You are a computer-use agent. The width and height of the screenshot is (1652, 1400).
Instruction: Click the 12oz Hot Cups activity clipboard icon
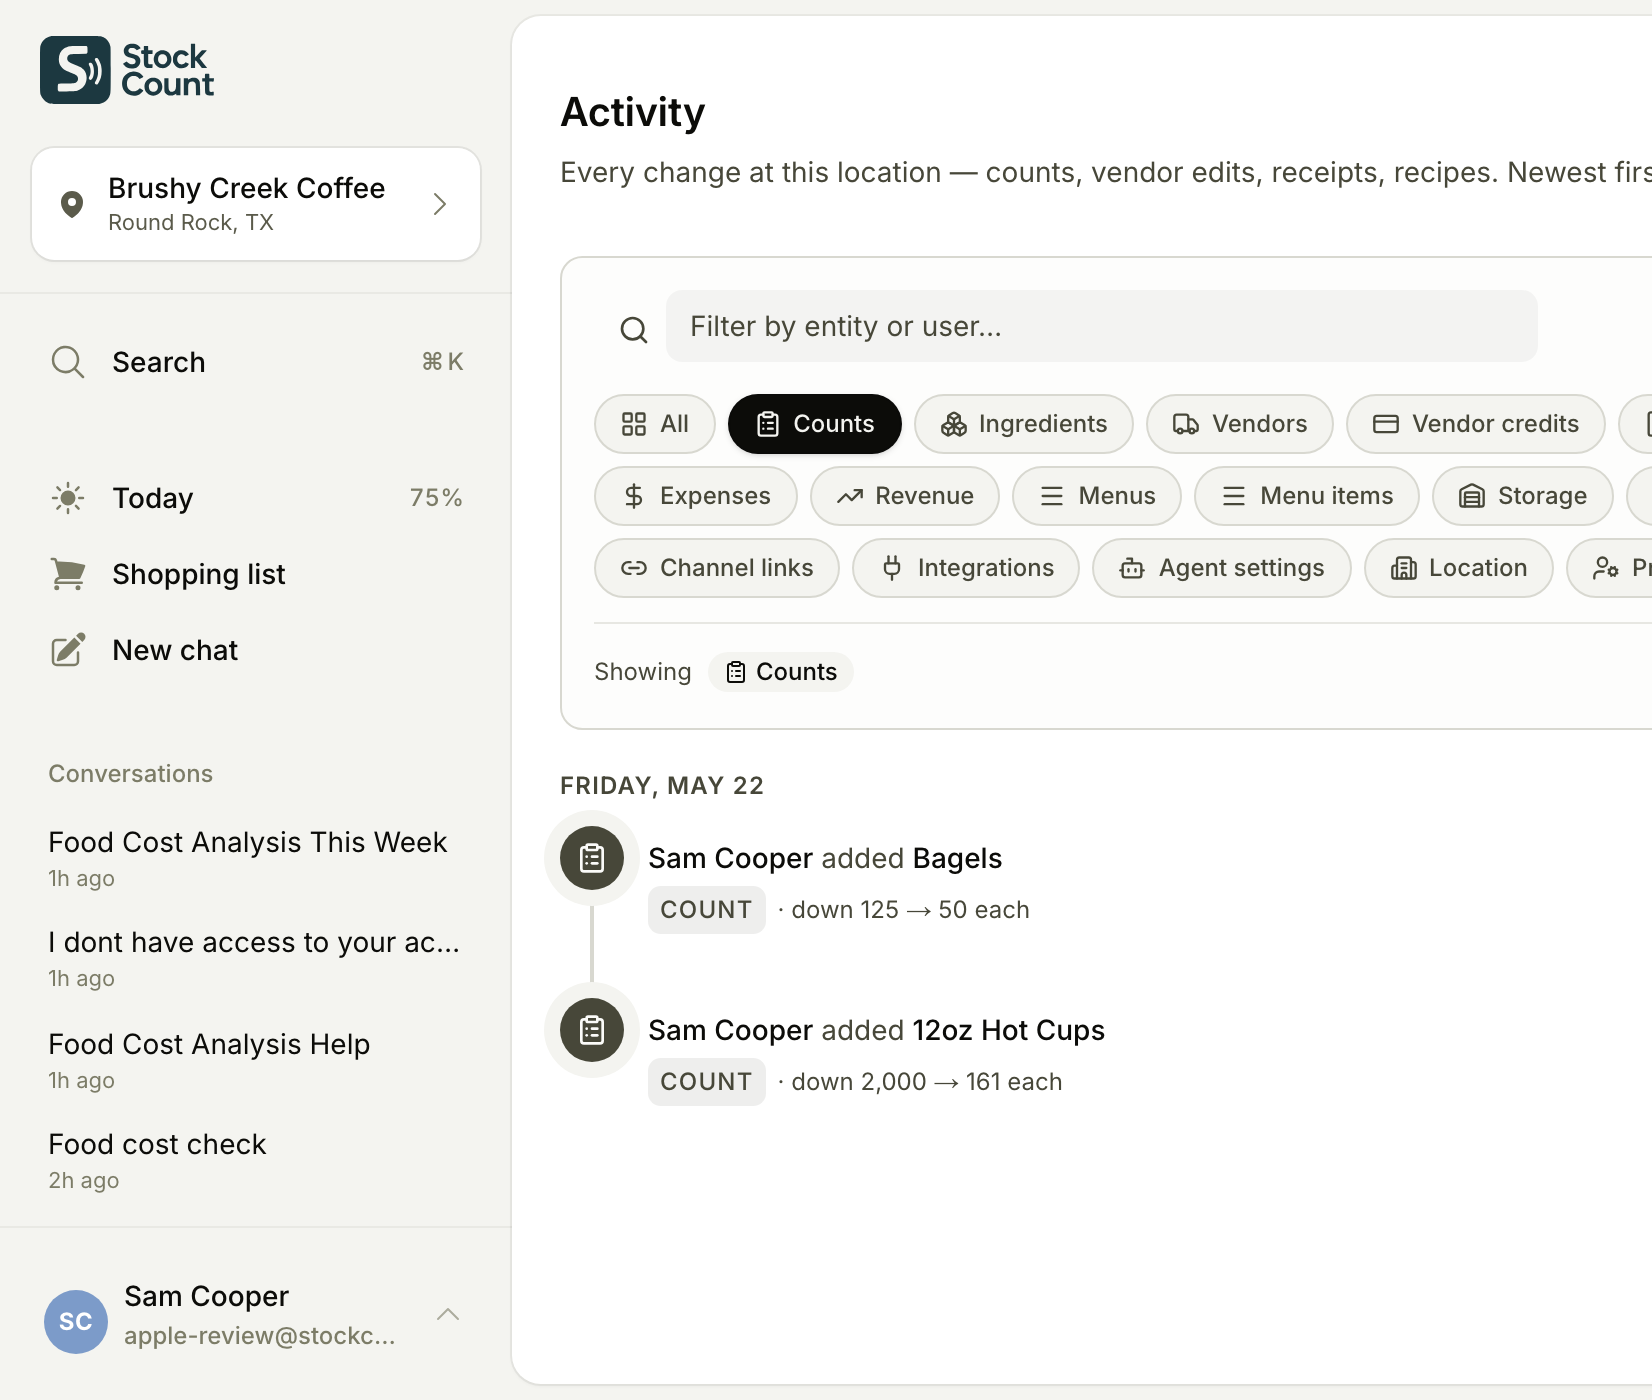coord(592,1030)
